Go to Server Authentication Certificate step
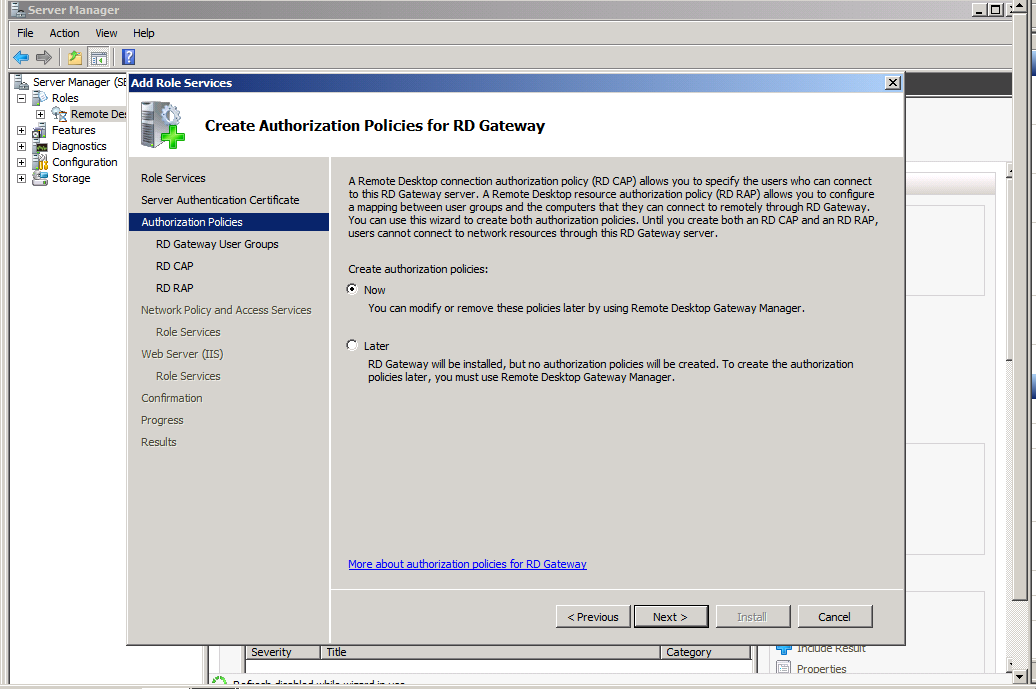 point(220,199)
